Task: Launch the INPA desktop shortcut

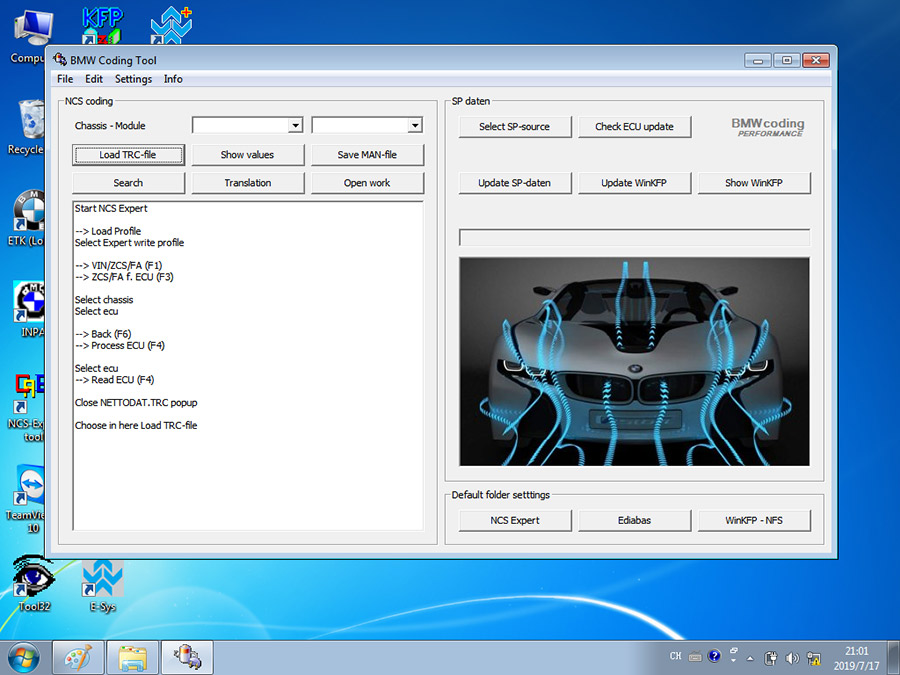Action: [x=29, y=309]
